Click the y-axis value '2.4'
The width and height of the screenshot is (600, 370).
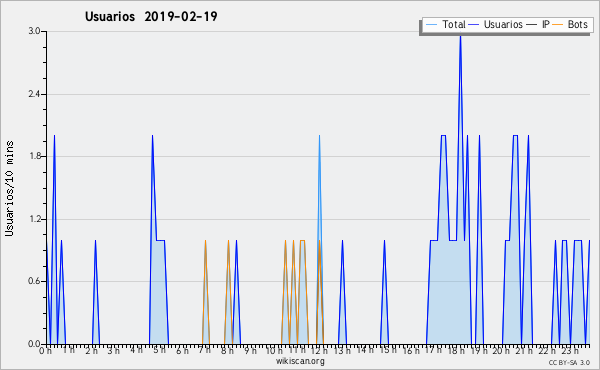coord(34,94)
